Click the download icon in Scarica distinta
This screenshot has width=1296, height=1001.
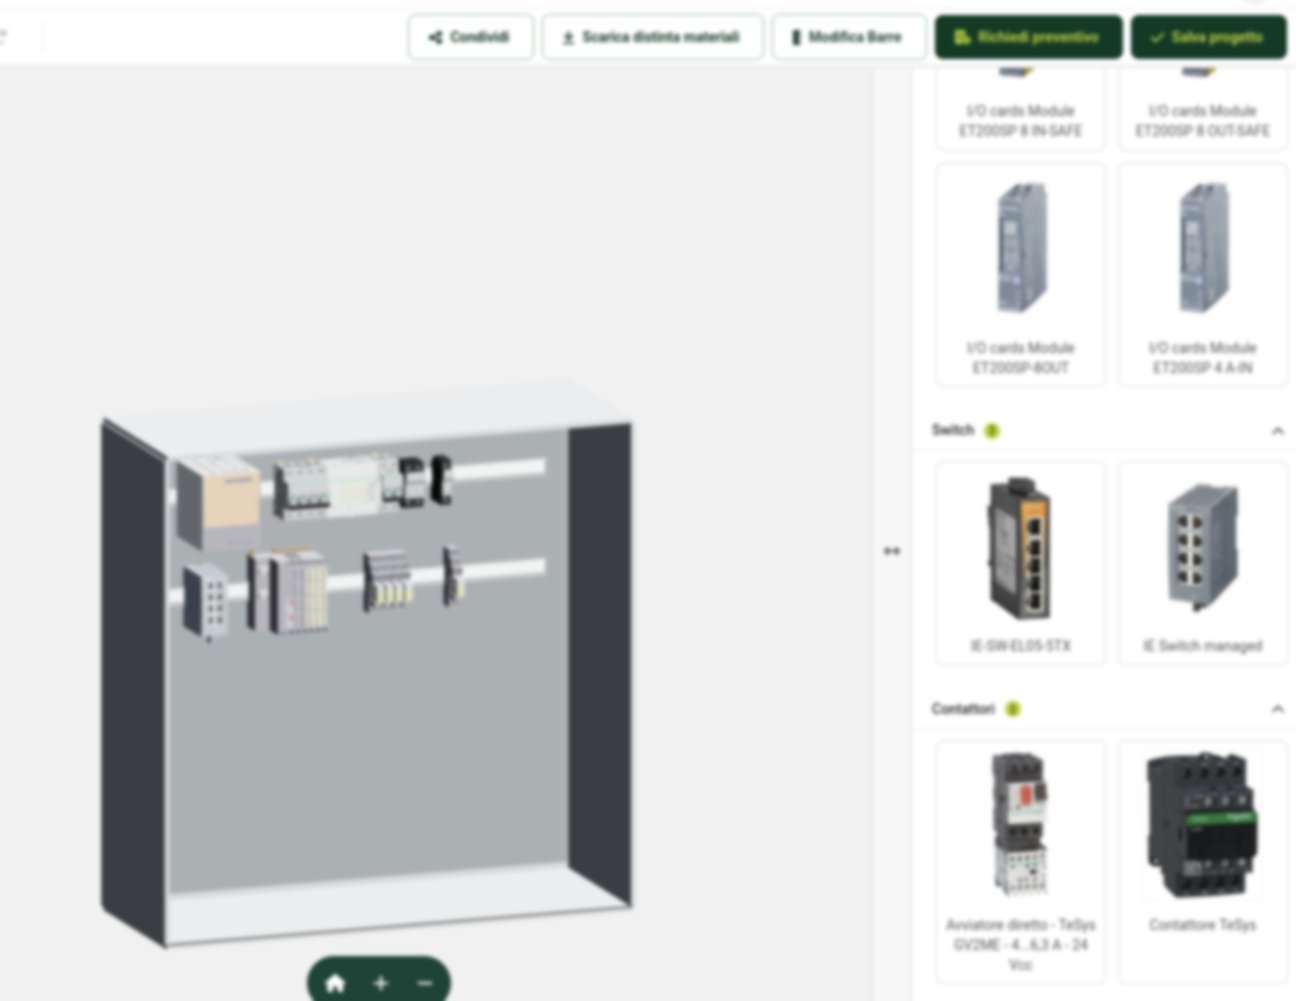568,37
